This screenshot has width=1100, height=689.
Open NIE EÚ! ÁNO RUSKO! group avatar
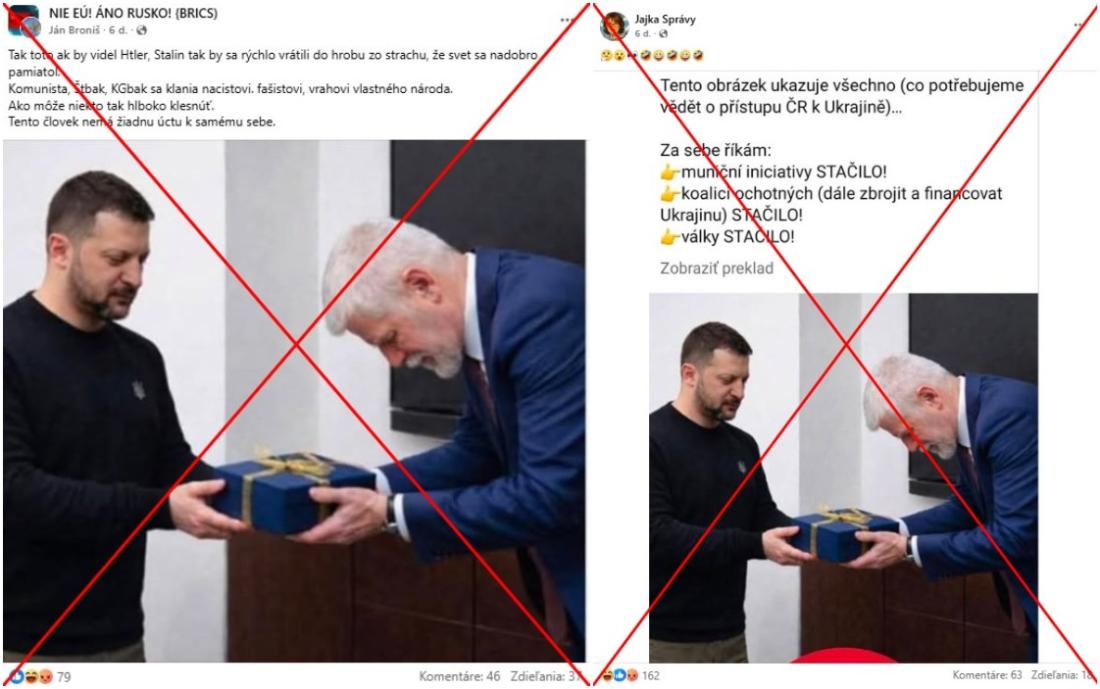(23, 21)
